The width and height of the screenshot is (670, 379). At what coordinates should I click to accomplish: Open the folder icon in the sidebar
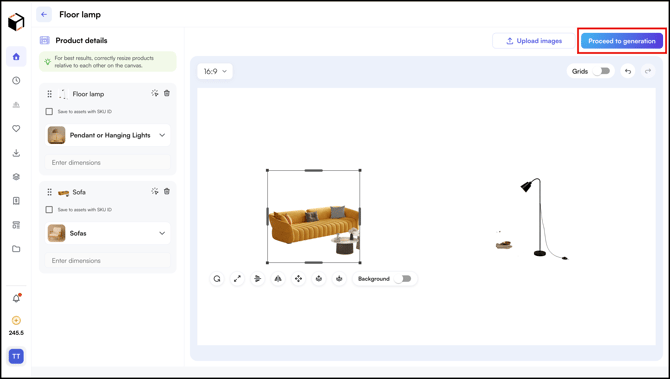(16, 249)
